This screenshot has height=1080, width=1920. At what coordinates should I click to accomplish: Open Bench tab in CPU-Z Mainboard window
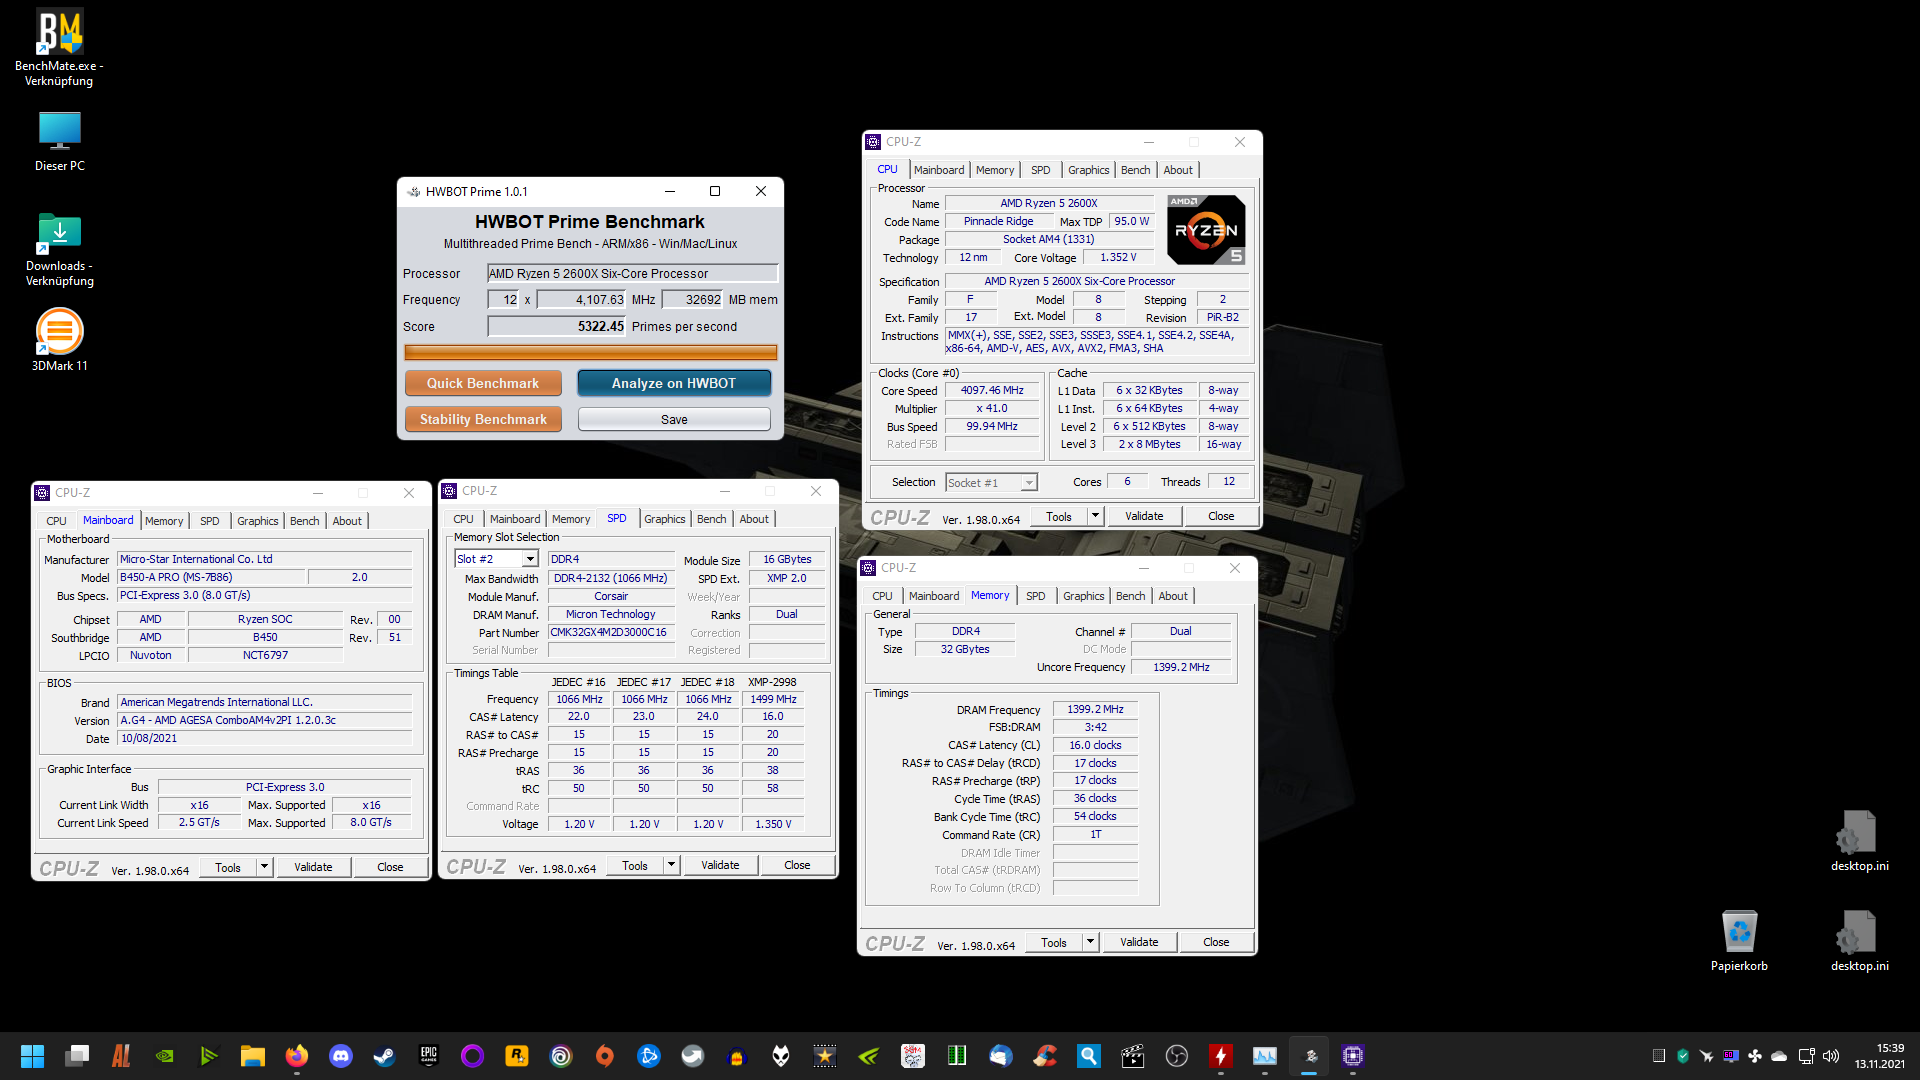pyautogui.click(x=304, y=521)
